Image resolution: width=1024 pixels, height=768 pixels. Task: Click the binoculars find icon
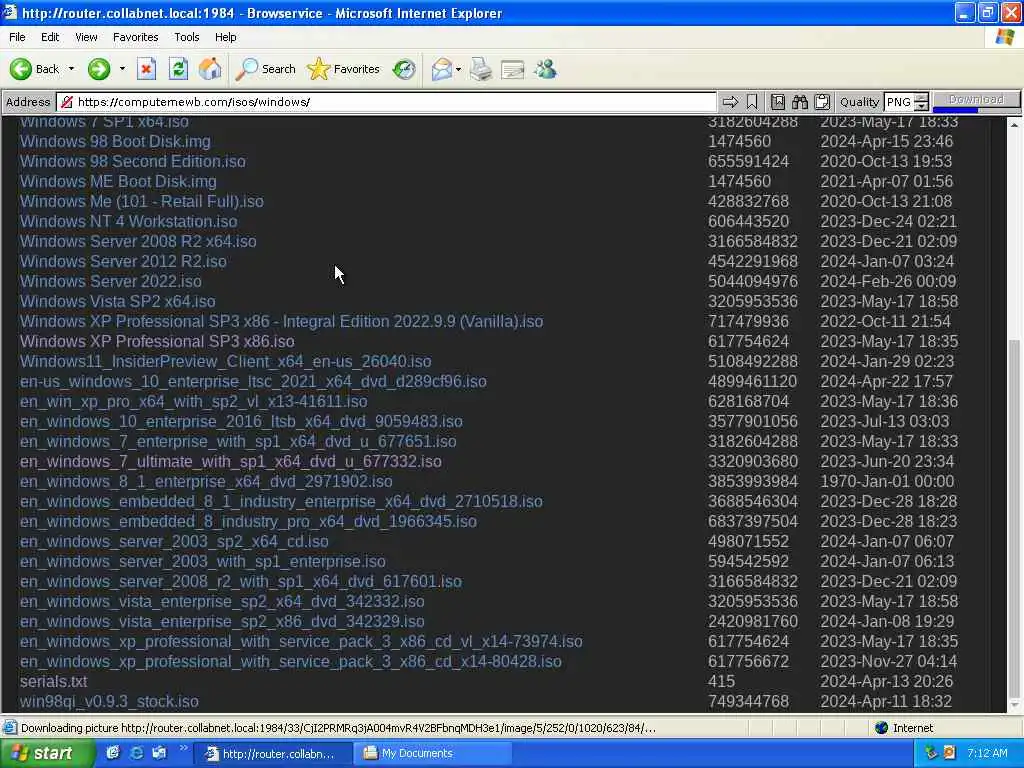(800, 102)
